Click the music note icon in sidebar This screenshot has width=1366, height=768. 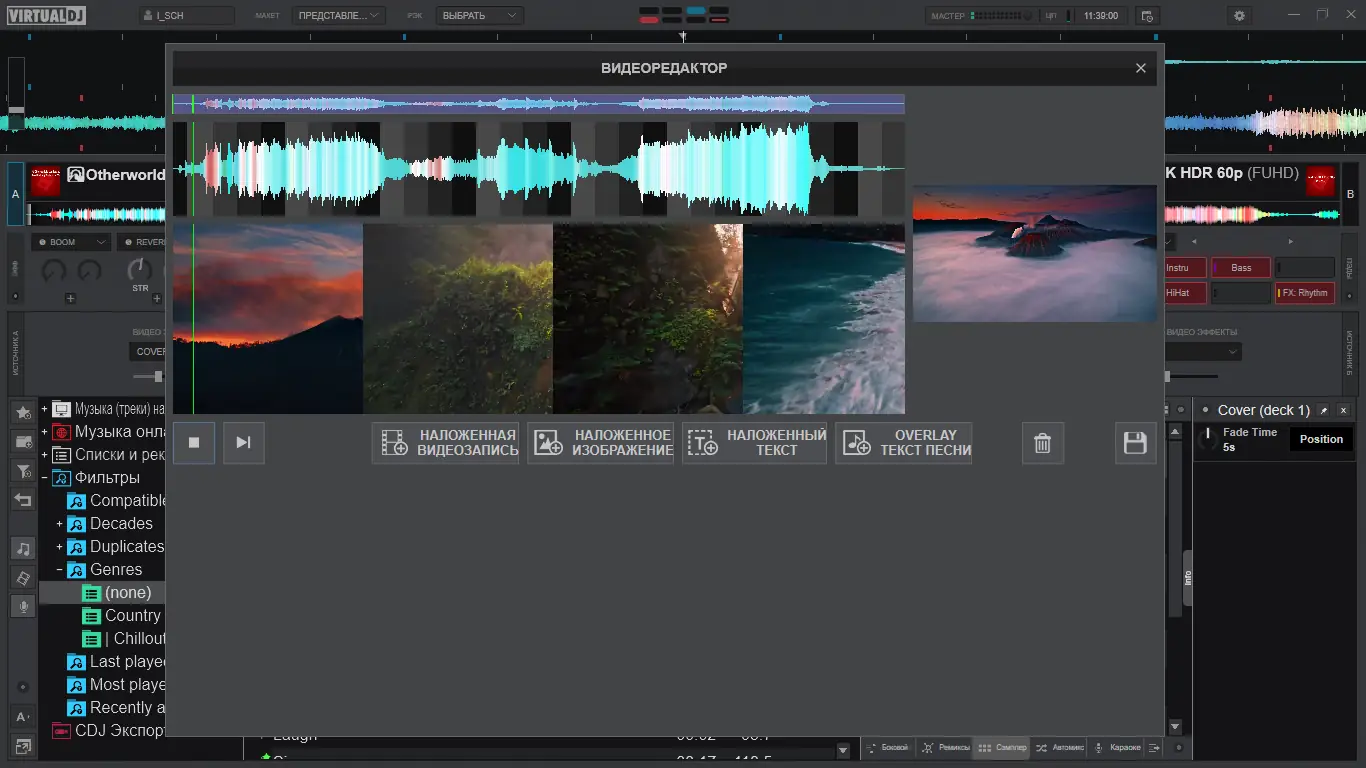[23, 548]
